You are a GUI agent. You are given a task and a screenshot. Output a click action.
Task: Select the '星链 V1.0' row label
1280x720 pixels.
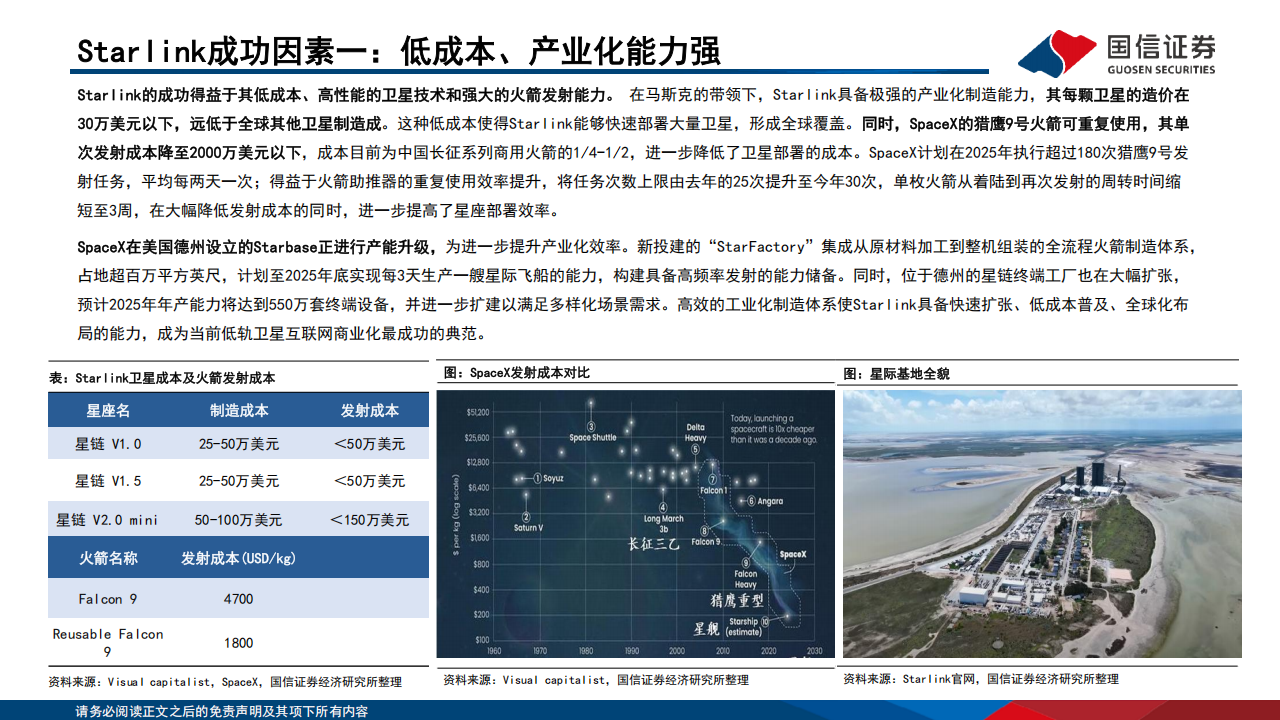108,444
